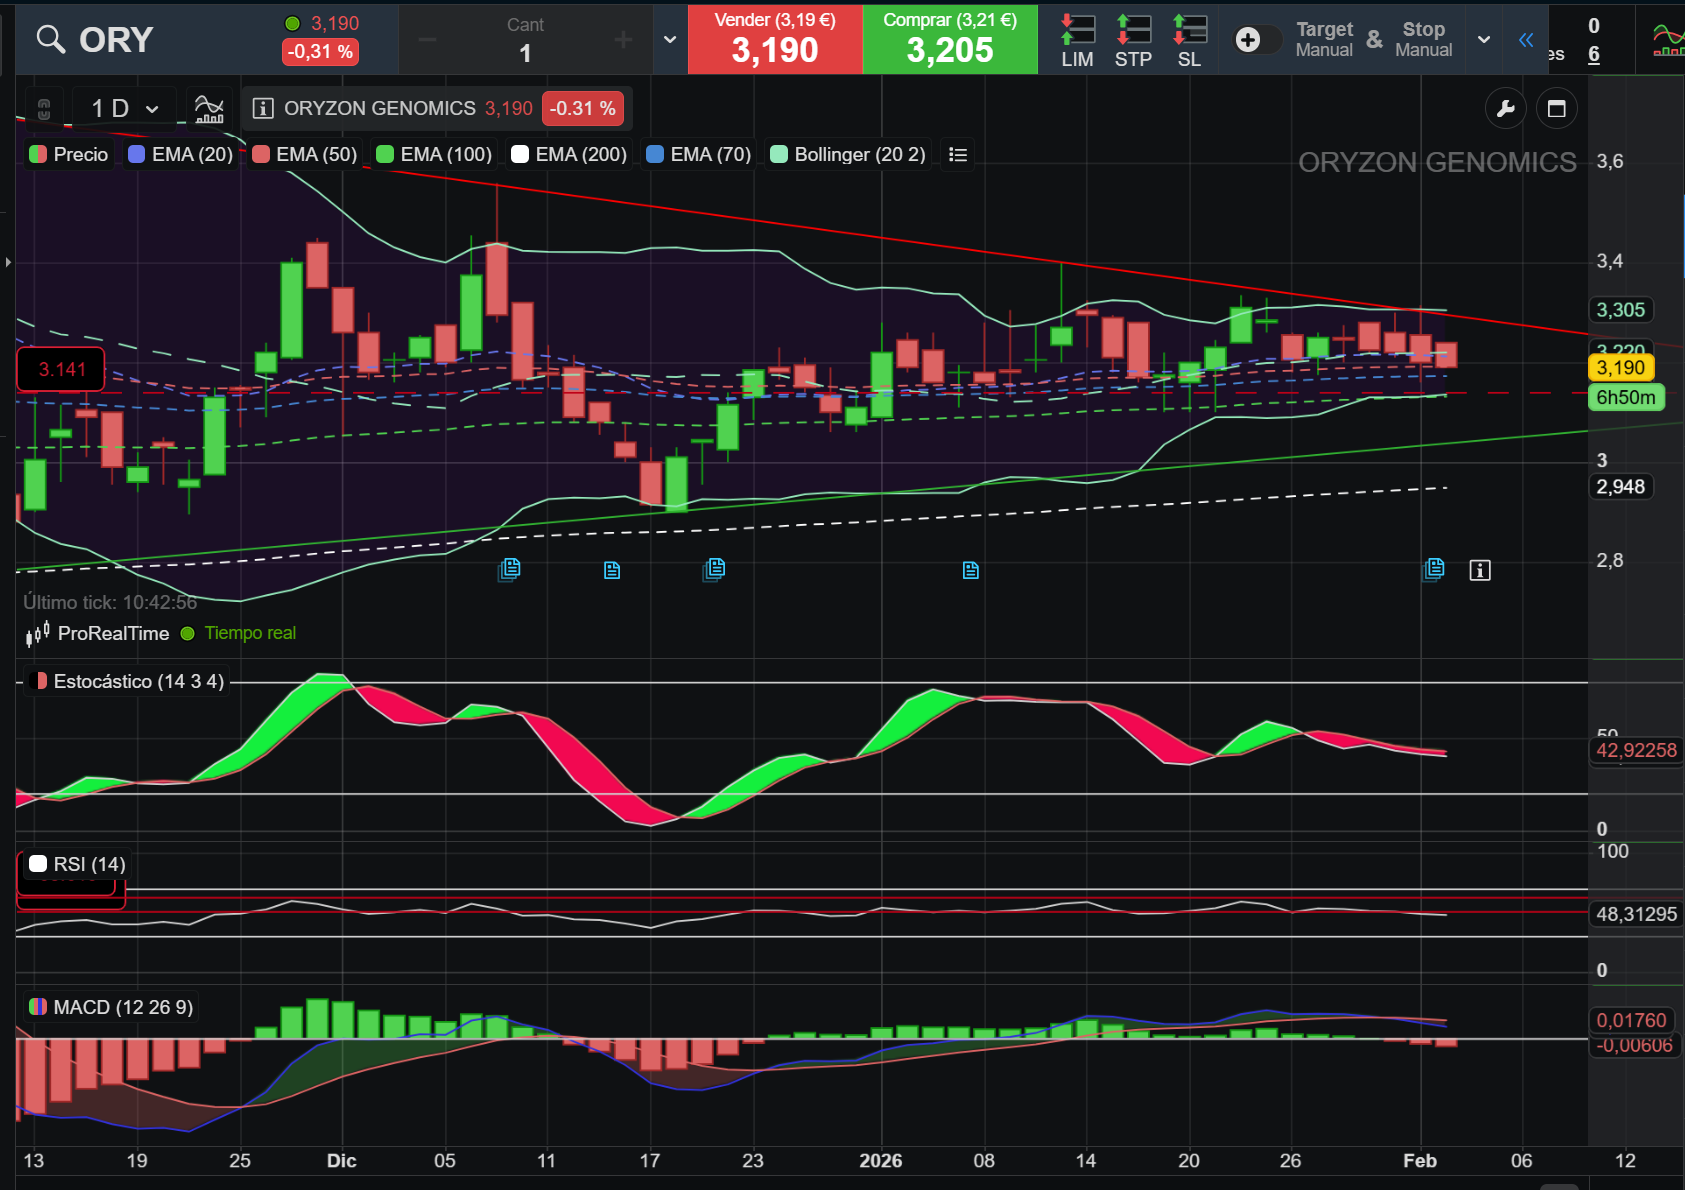Click the Comprar 3,205 buy button

click(x=950, y=39)
